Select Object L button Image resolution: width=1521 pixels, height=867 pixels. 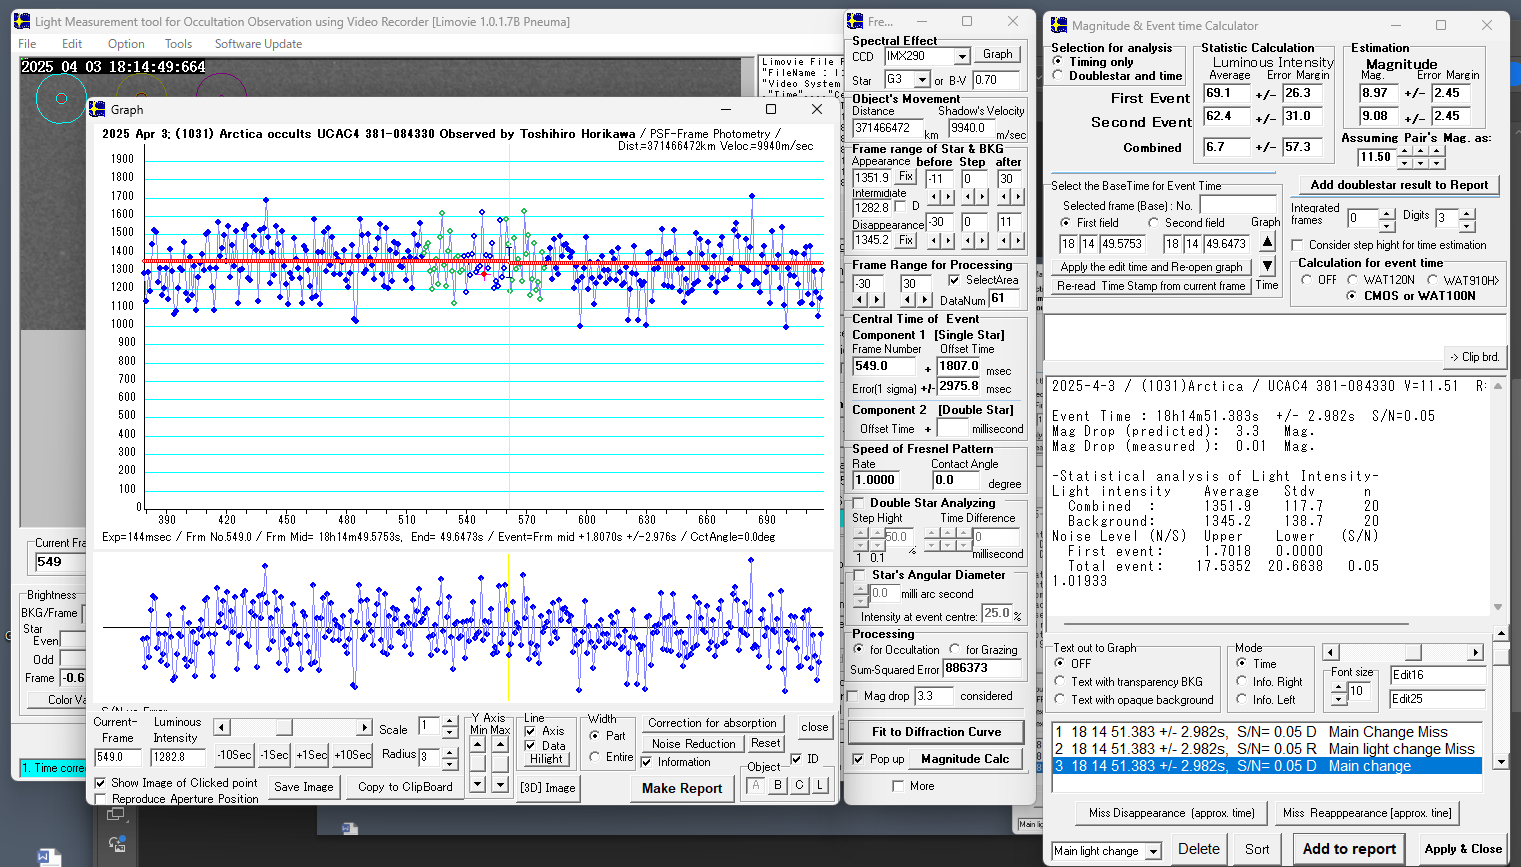820,785
